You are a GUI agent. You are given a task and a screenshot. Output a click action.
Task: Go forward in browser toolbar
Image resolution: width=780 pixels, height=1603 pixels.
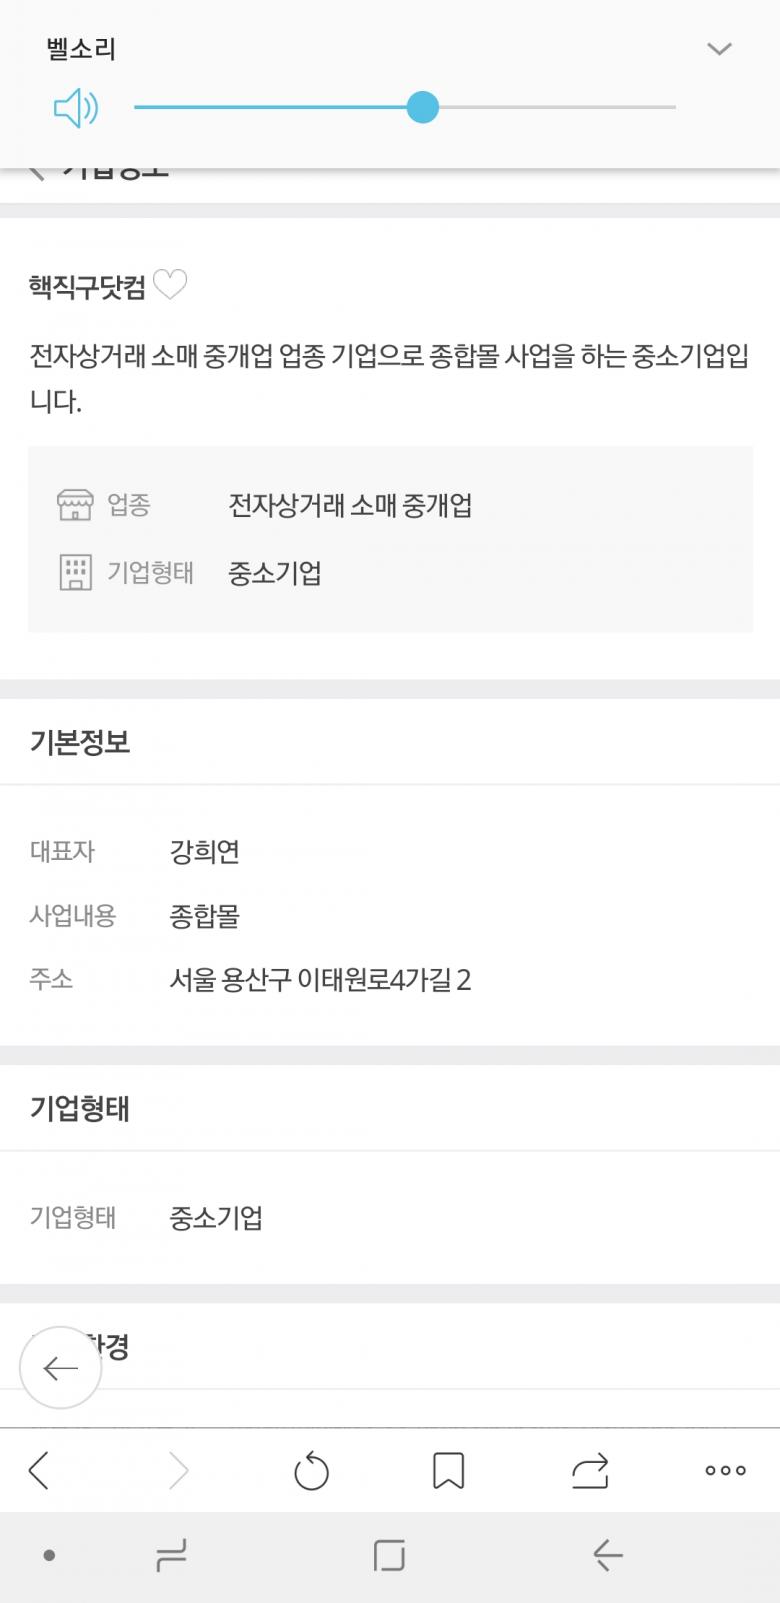coord(178,1470)
